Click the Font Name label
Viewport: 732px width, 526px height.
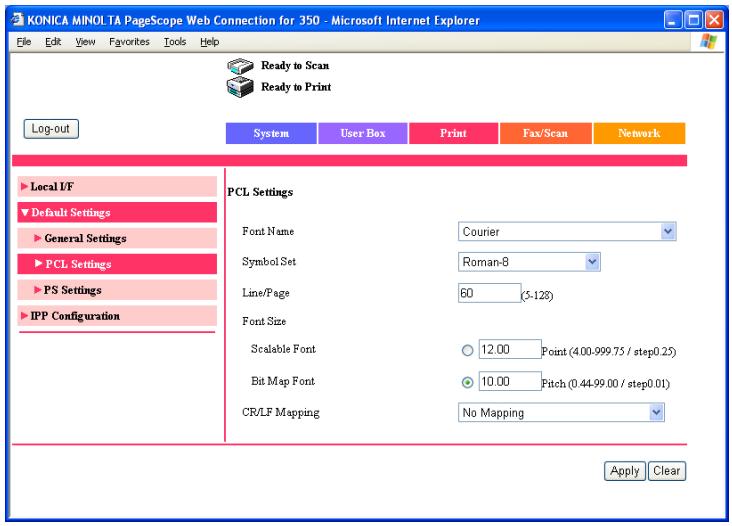(x=268, y=231)
